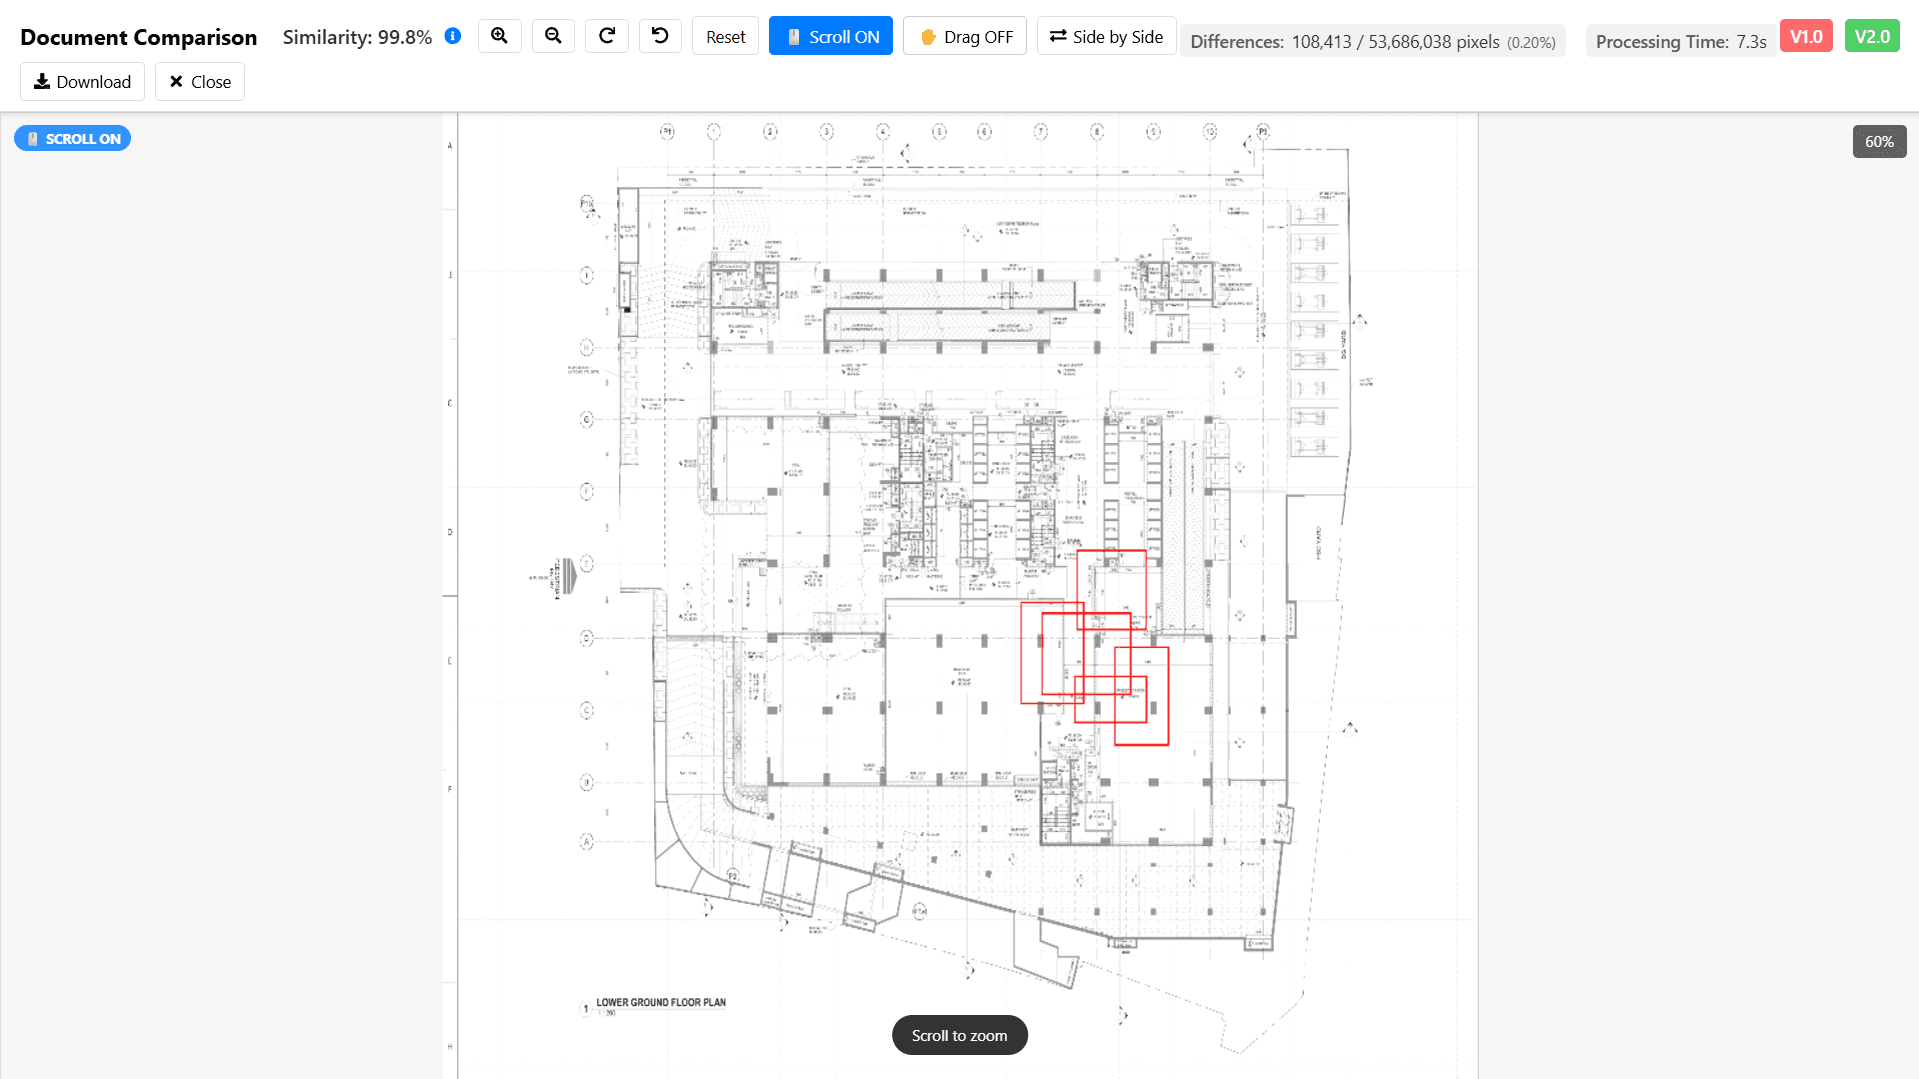The image size is (1919, 1079).
Task: Click the Differences pixel count text
Action: point(1373,42)
